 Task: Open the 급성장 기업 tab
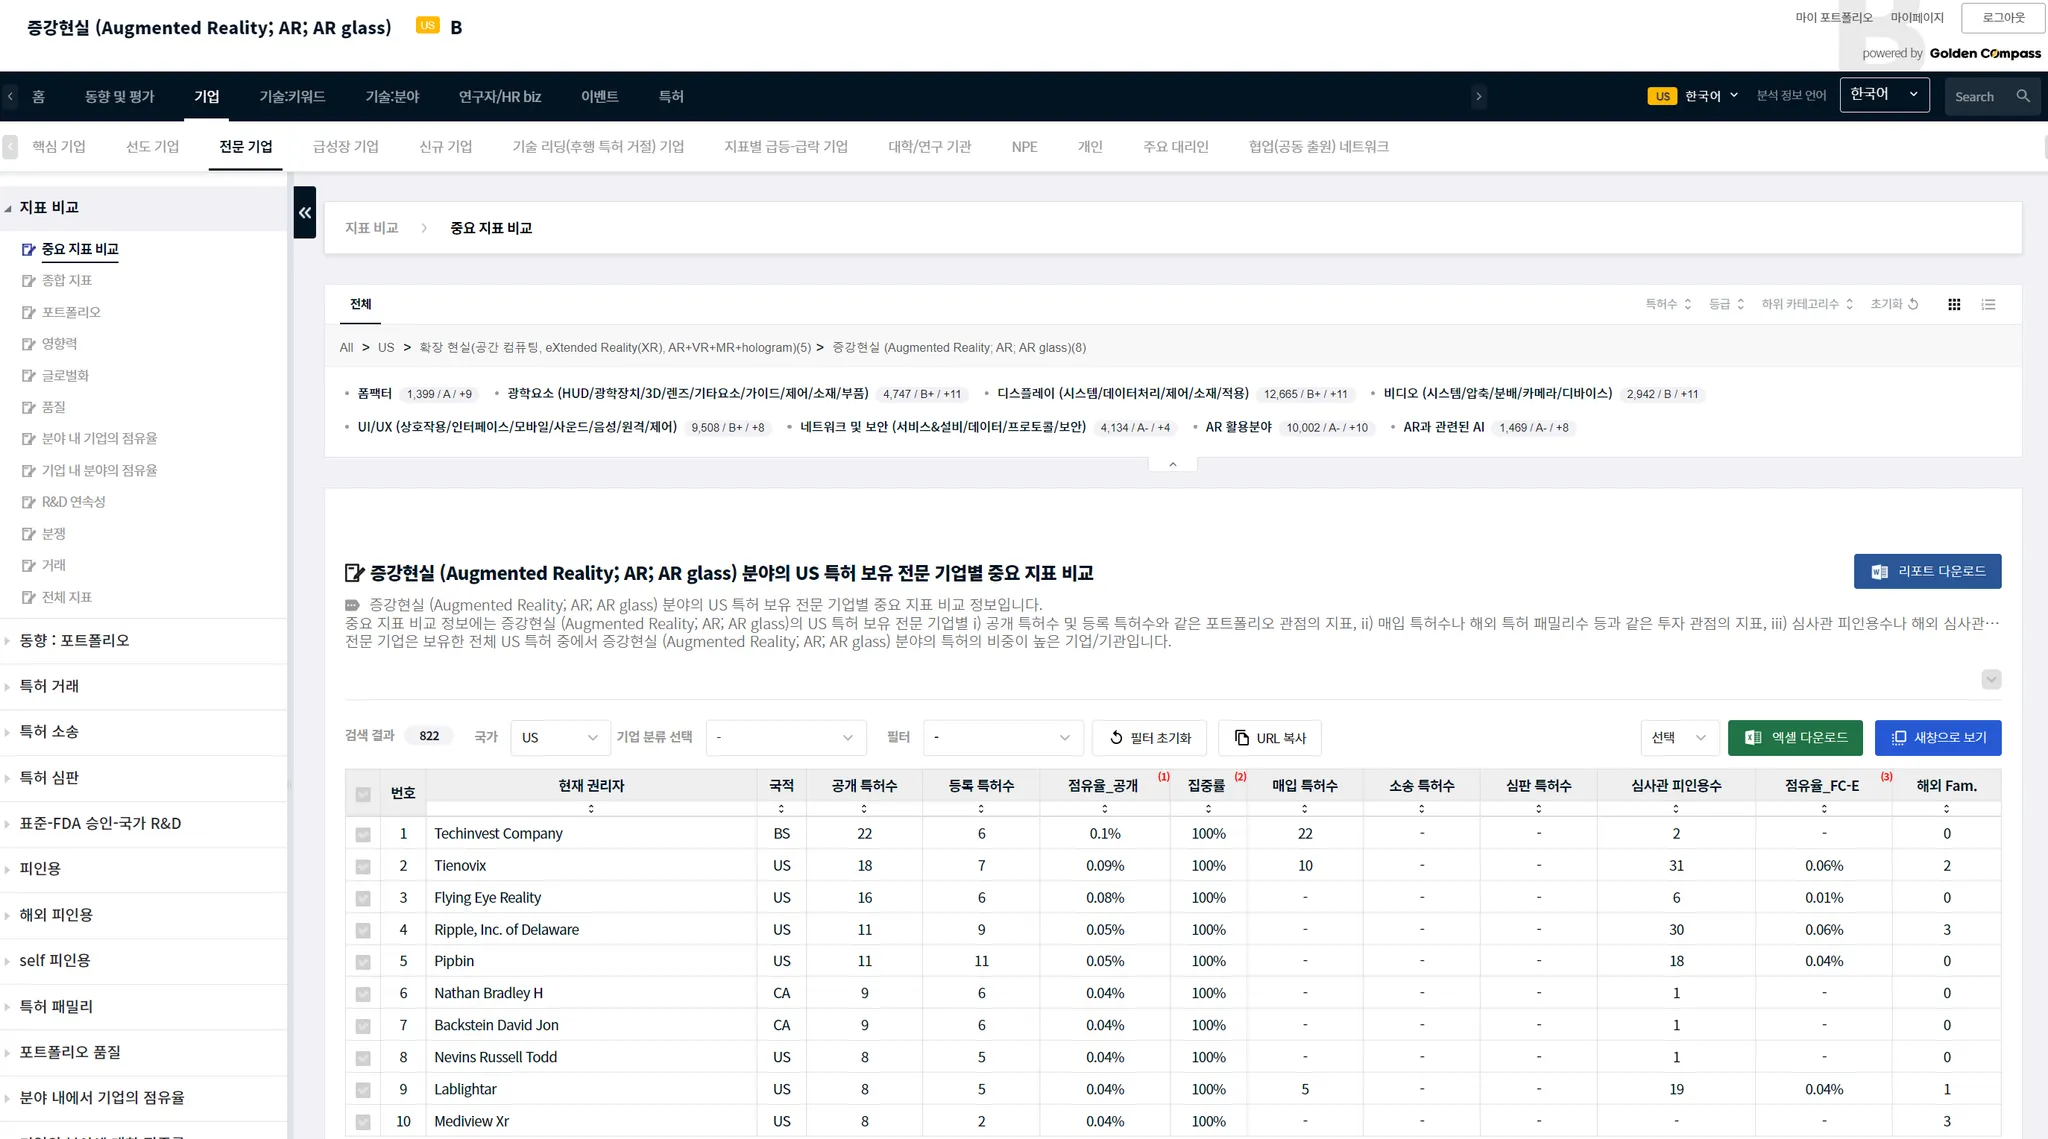pyautogui.click(x=345, y=146)
